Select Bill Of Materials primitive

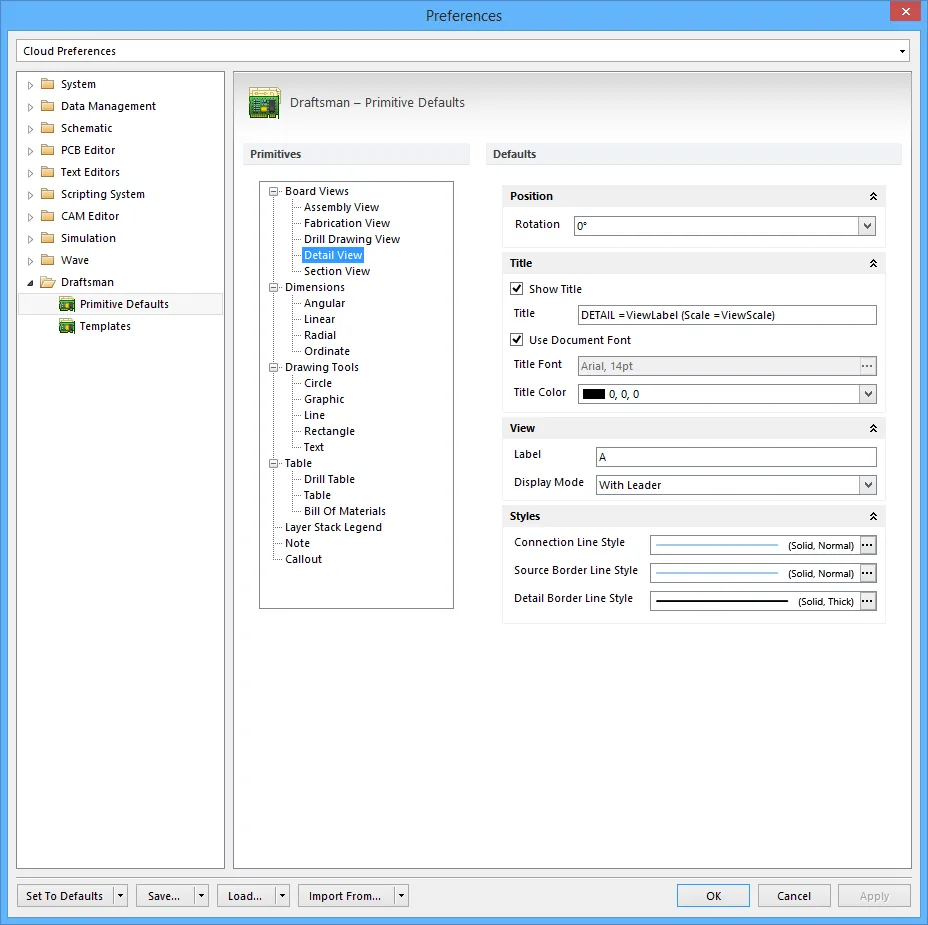coord(344,511)
